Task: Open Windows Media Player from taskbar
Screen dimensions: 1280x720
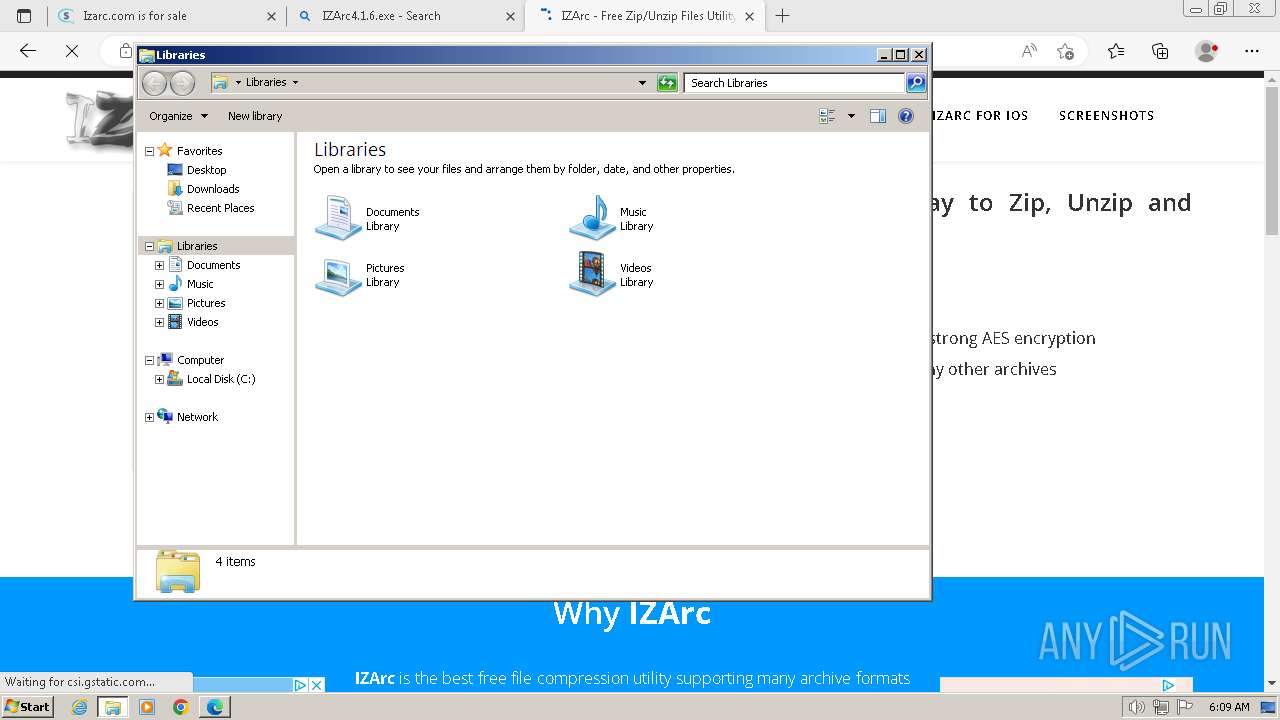Action: (147, 707)
